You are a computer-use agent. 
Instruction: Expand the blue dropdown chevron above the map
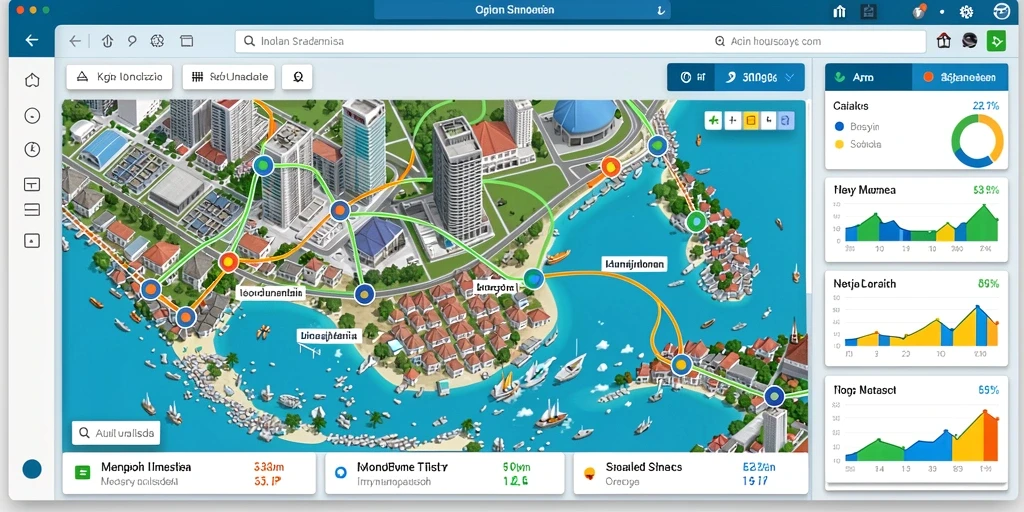[x=789, y=77]
